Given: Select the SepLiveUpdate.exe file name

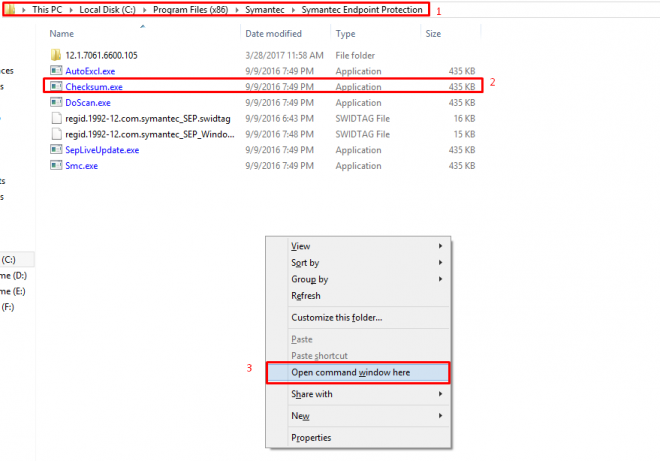Looking at the screenshot, I should click(102, 150).
